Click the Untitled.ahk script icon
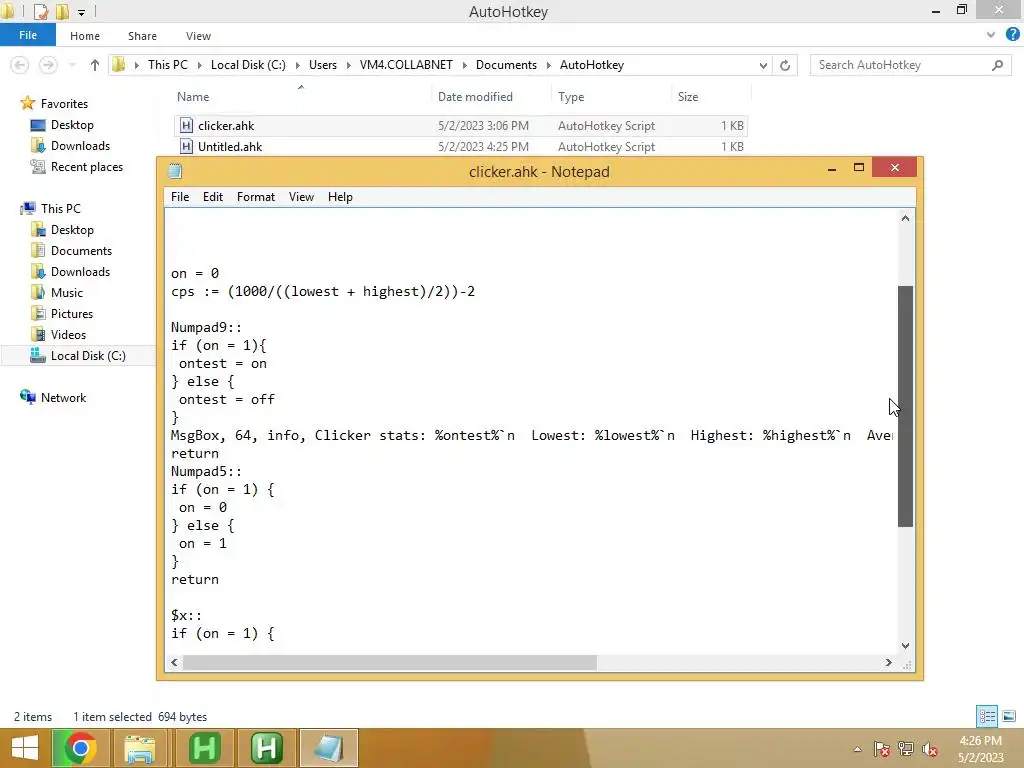This screenshot has width=1024, height=768. 186,146
